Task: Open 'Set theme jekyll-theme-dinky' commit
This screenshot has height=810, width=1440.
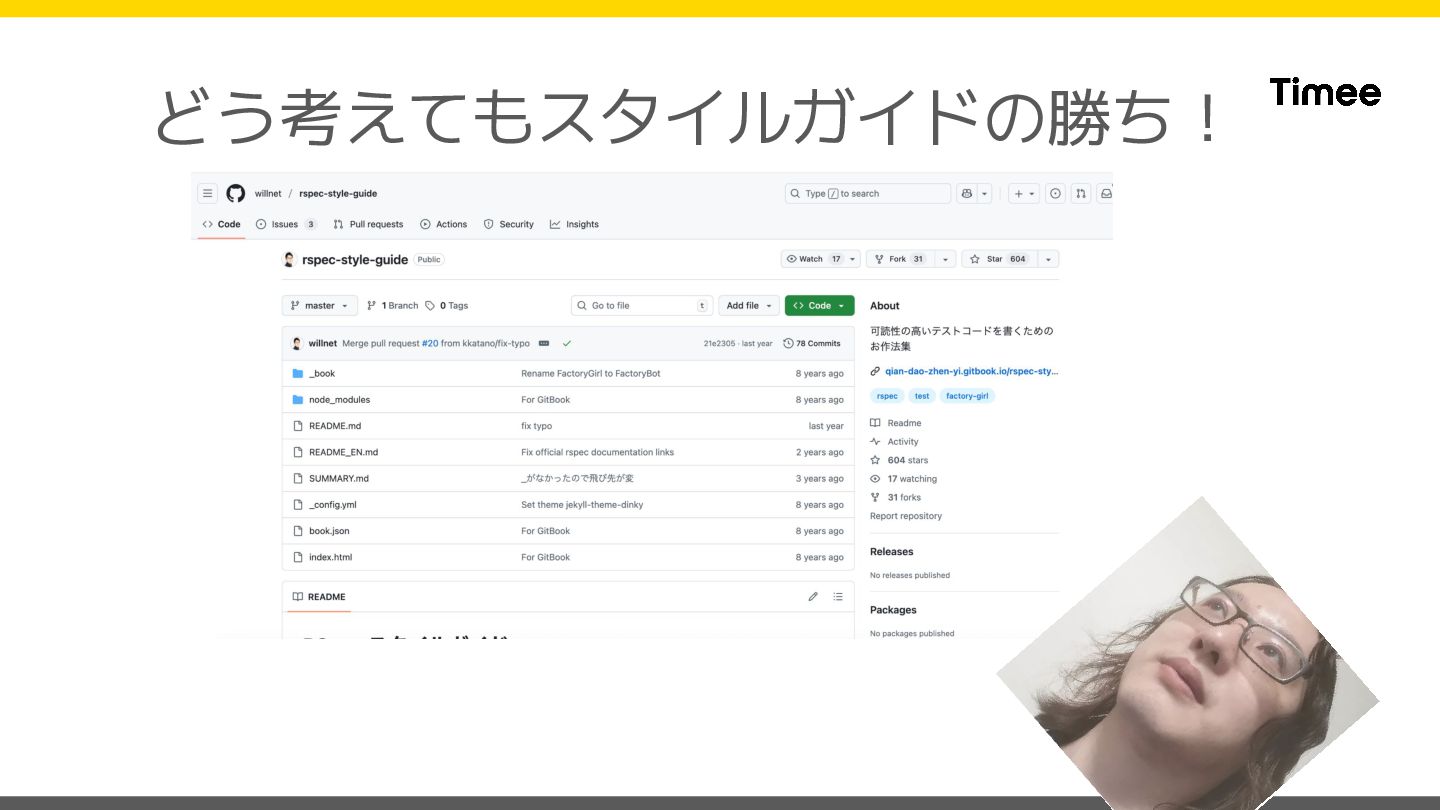Action: tap(582, 505)
